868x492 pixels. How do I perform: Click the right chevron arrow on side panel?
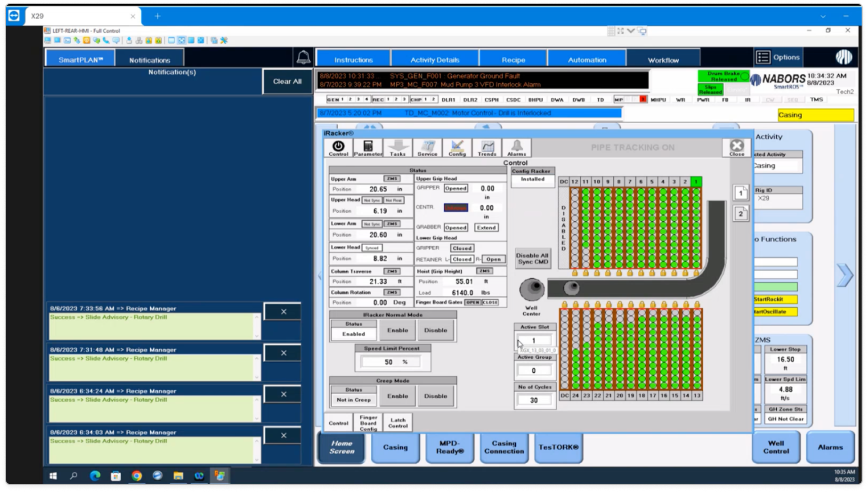pos(844,275)
